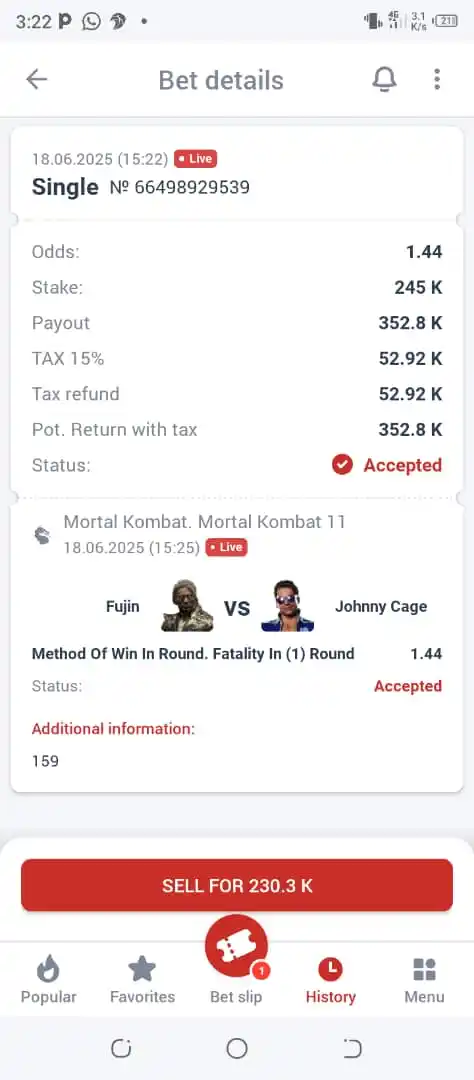Image resolution: width=474 pixels, height=1080 pixels.
Task: Tap the Android back navigation button
Action: pyautogui.click(x=352, y=1048)
